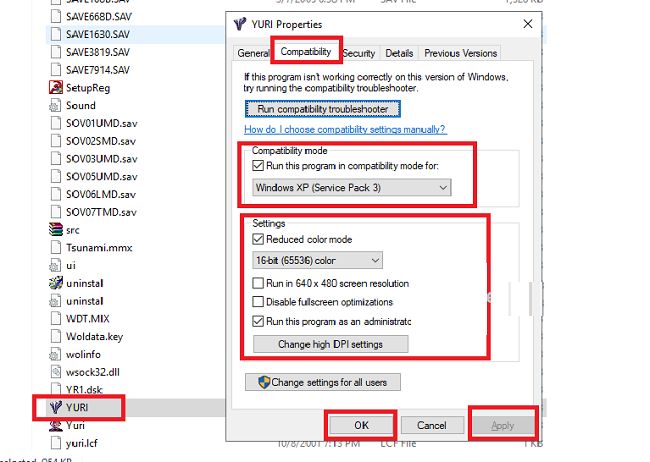Select the wsock32.dll file icon
Viewport: 650px width, 462px height.
point(56,371)
